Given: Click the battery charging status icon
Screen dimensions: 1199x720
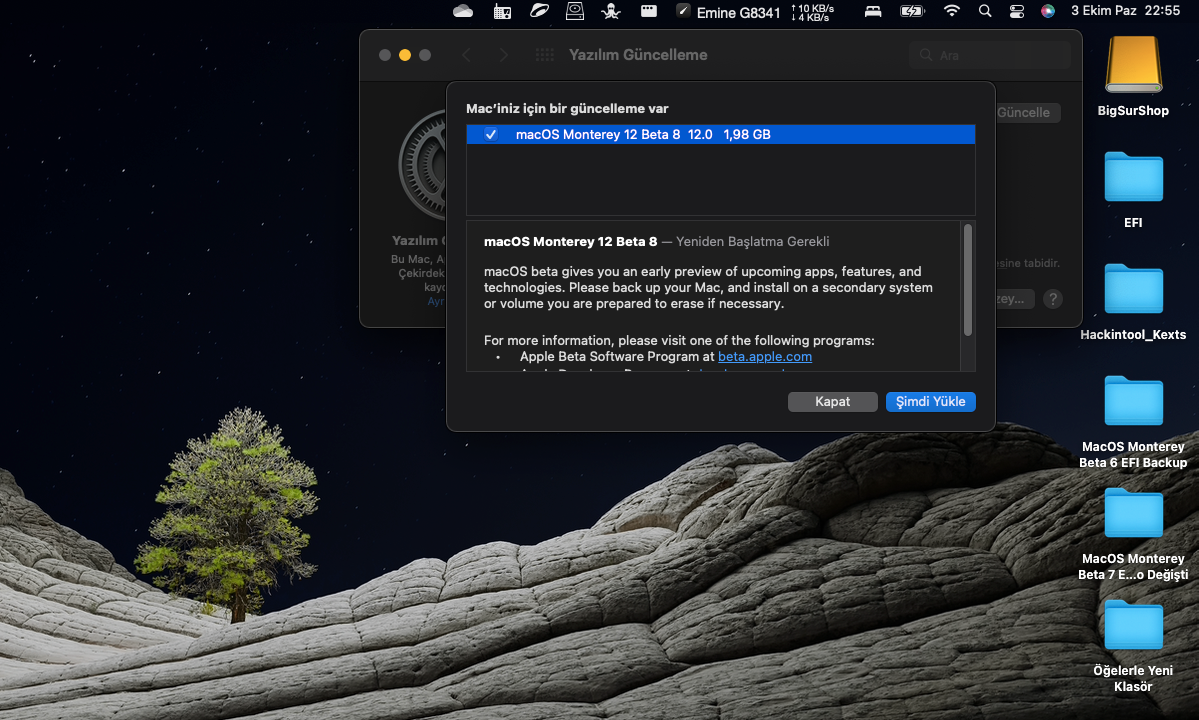Looking at the screenshot, I should click(x=911, y=11).
